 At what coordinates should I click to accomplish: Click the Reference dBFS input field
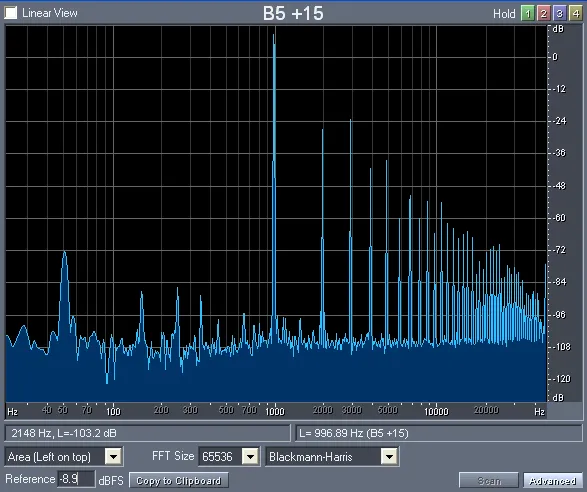[x=76, y=479]
